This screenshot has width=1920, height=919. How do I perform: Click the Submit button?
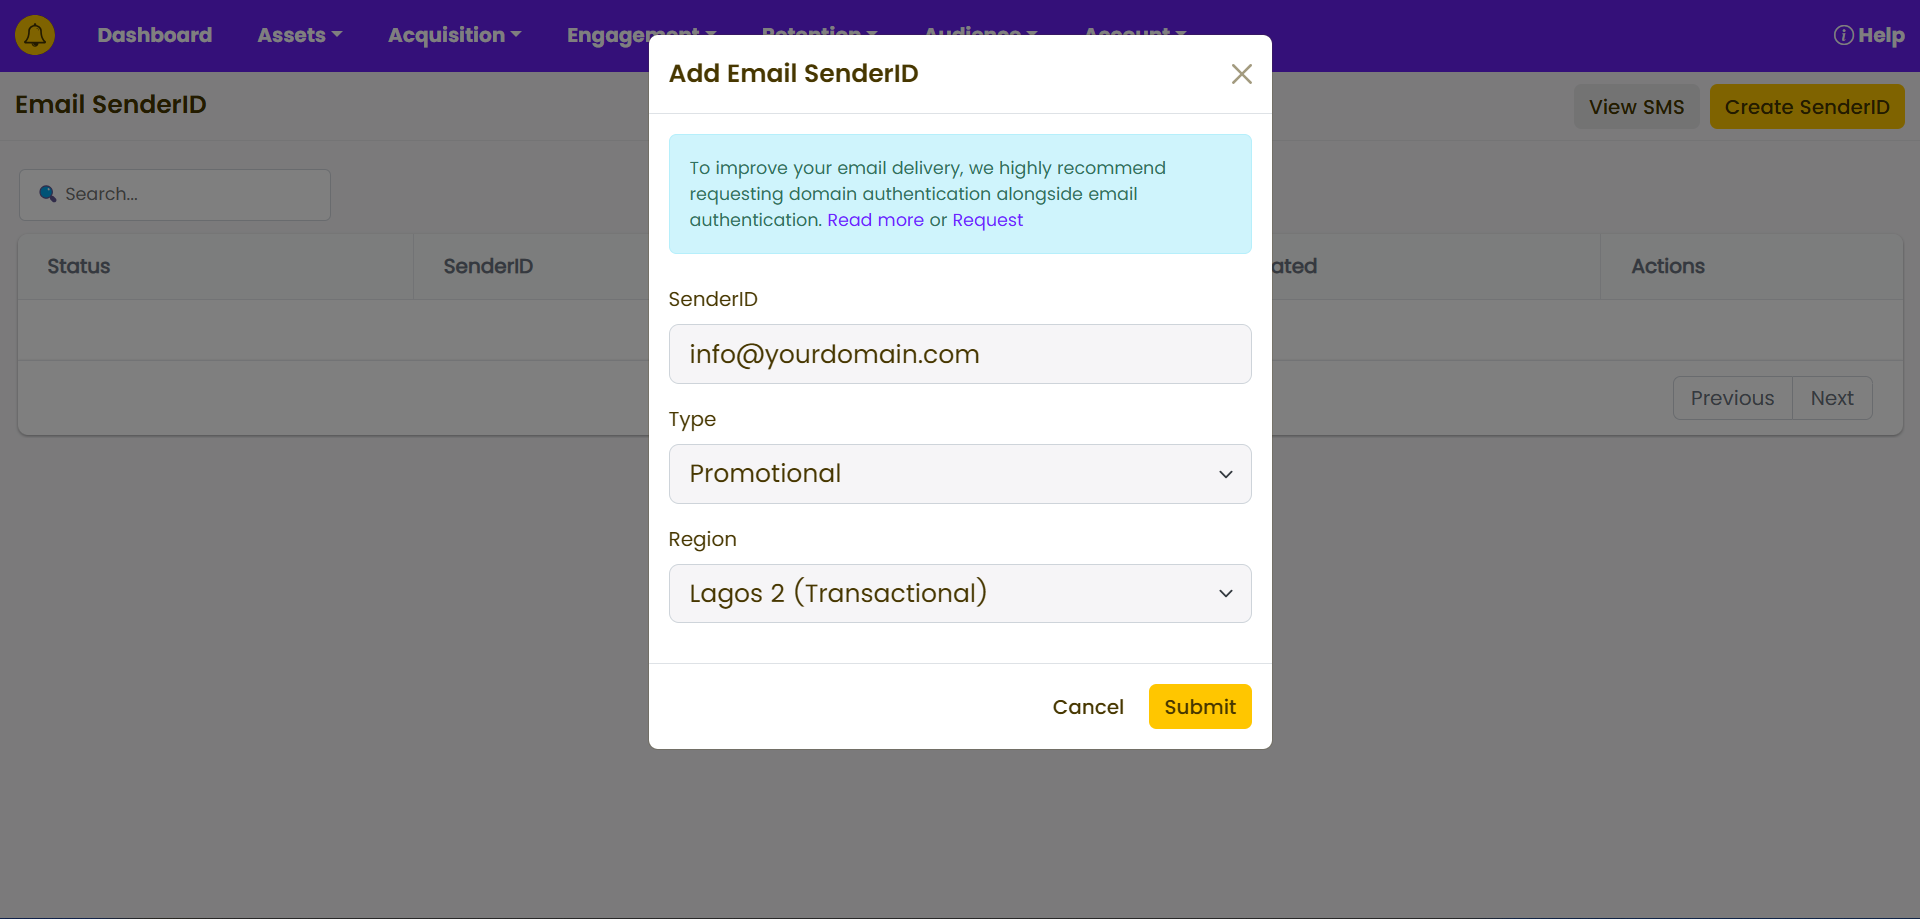pyautogui.click(x=1199, y=707)
